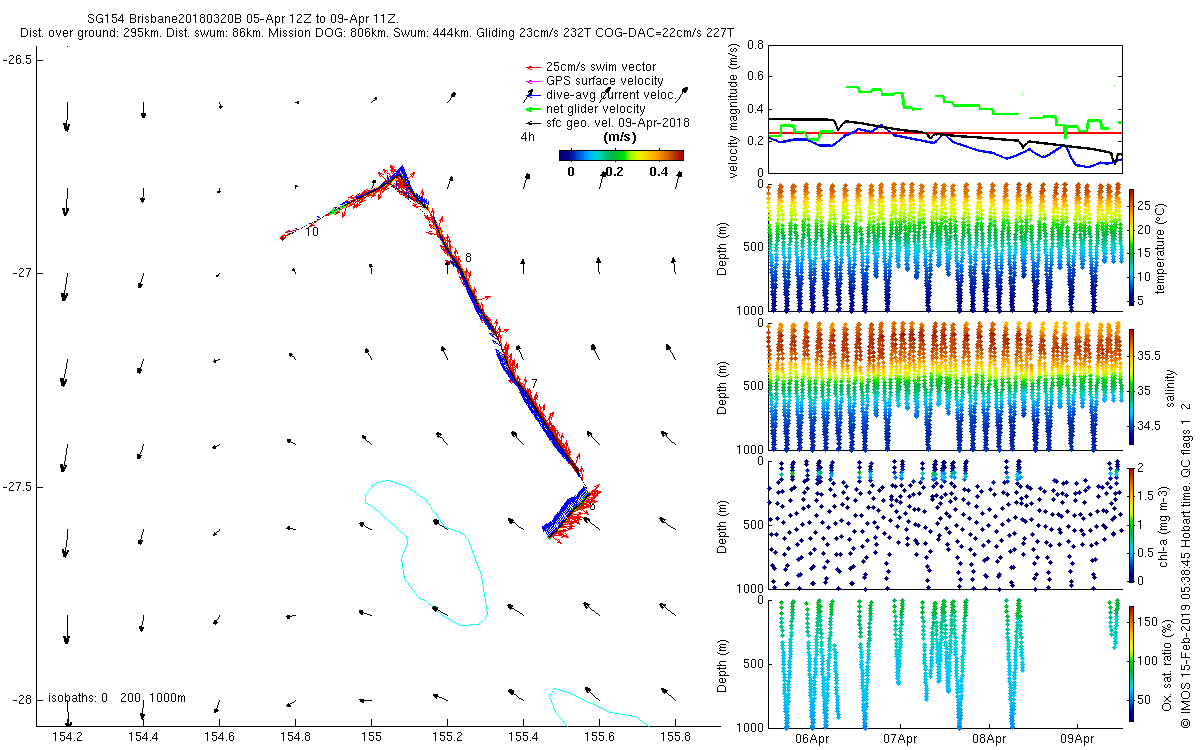Click the 07Apr date tick label
Viewport: 1200px width, 750px height.
(x=900, y=740)
